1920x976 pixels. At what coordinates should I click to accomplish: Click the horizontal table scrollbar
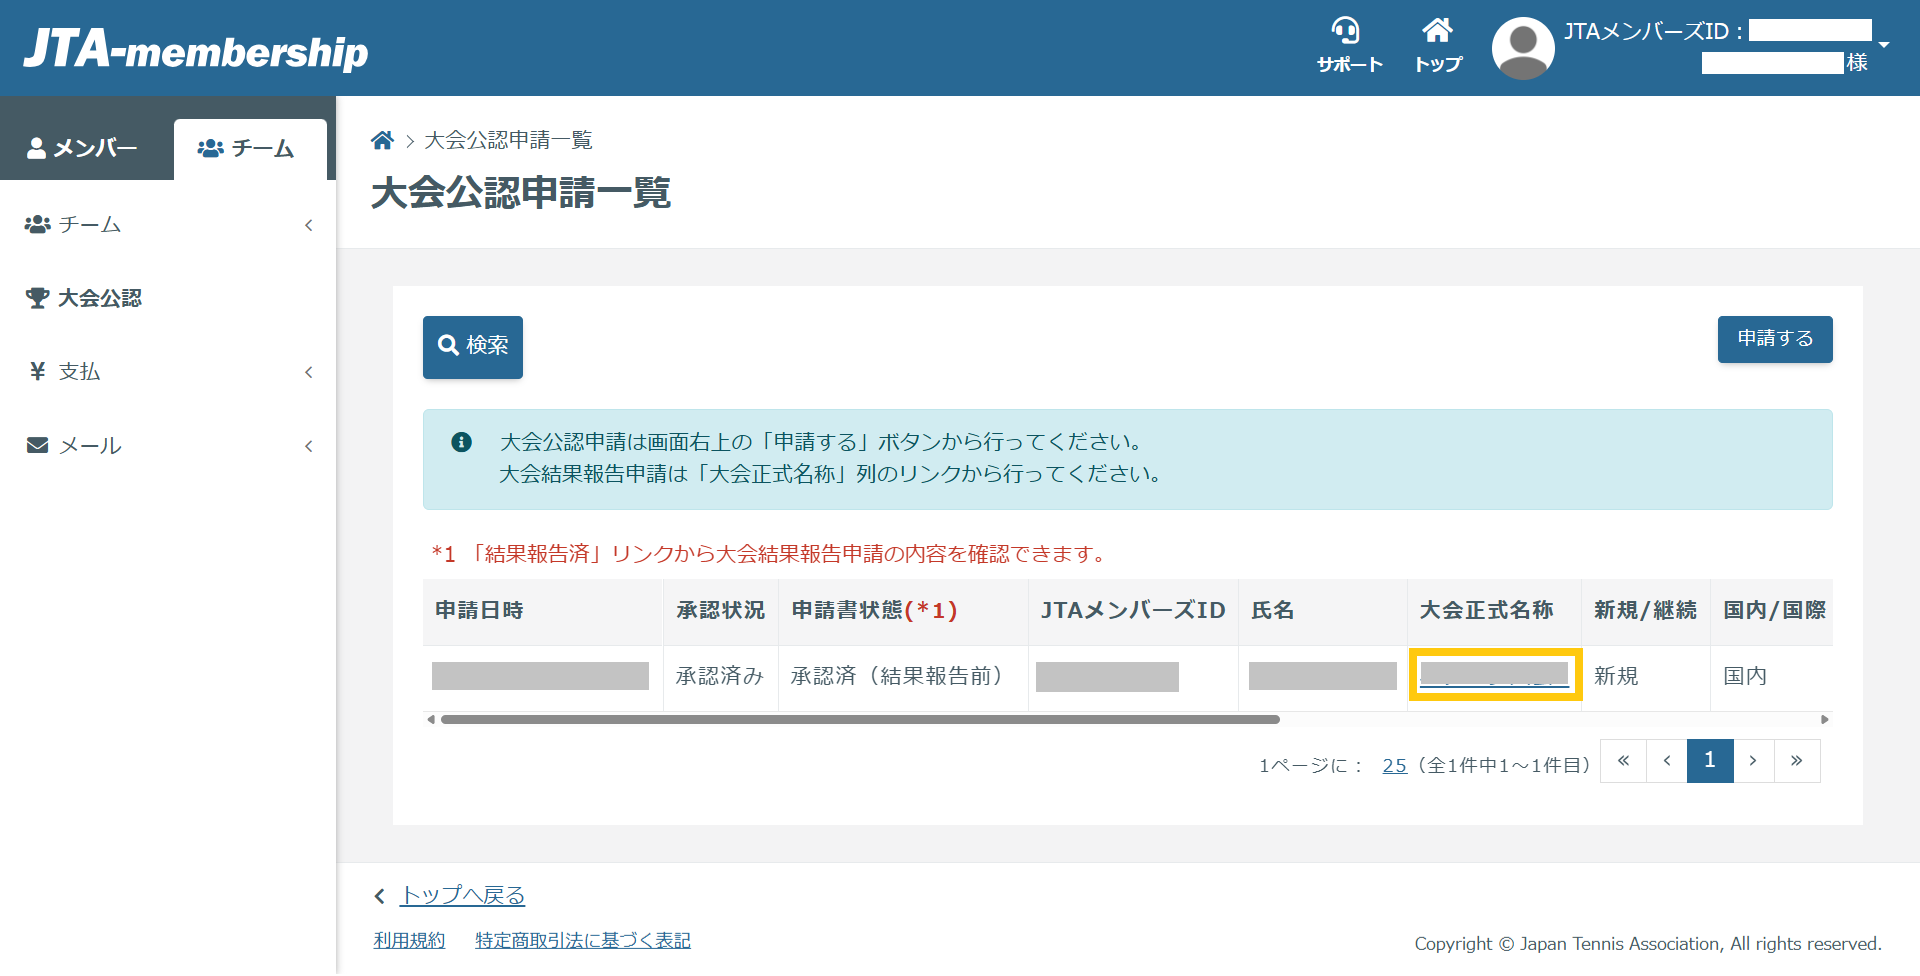[860, 719]
